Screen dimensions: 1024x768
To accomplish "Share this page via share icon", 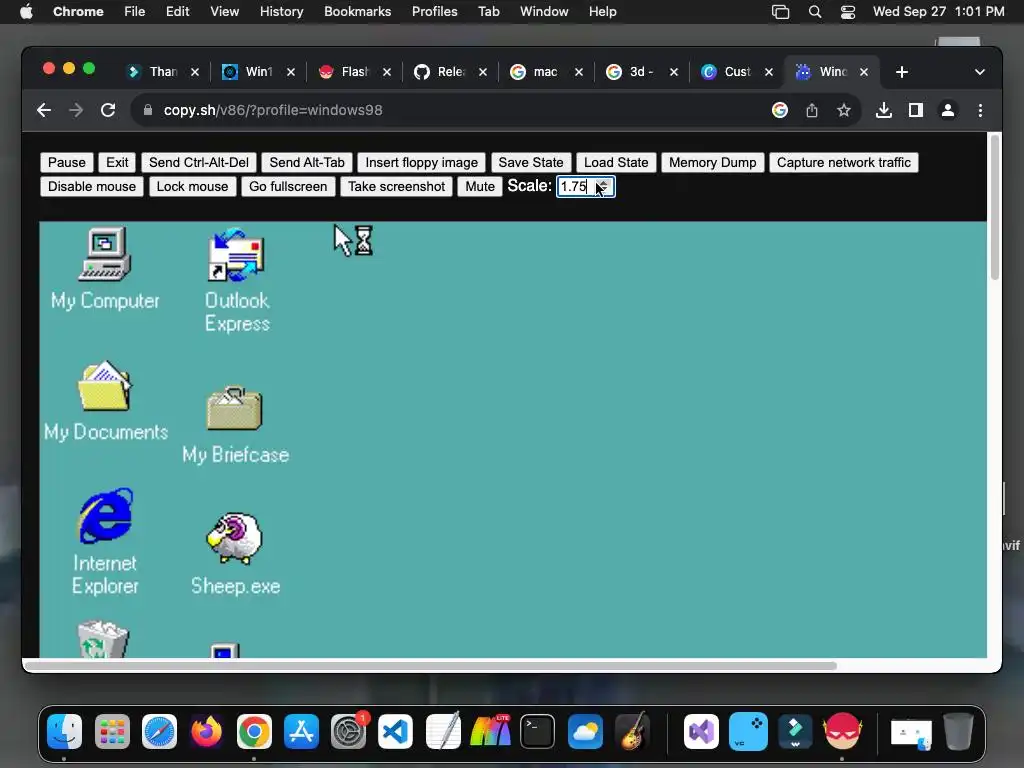I will [x=812, y=110].
